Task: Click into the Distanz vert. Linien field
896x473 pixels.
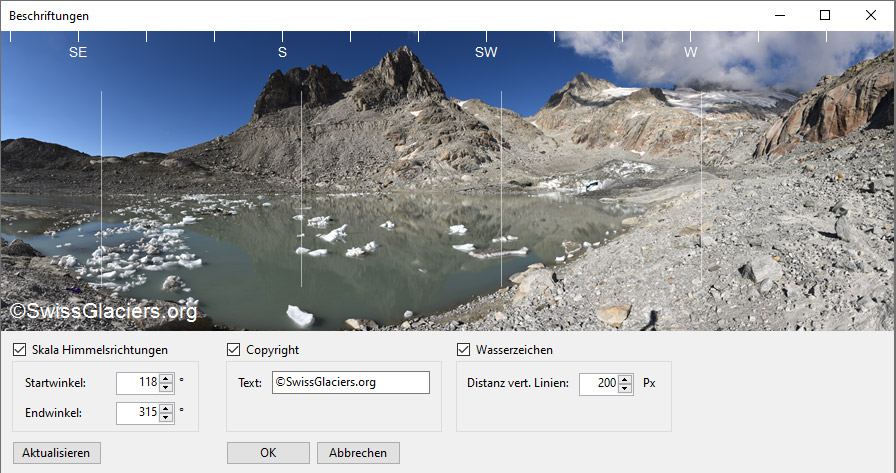Action: 598,384
